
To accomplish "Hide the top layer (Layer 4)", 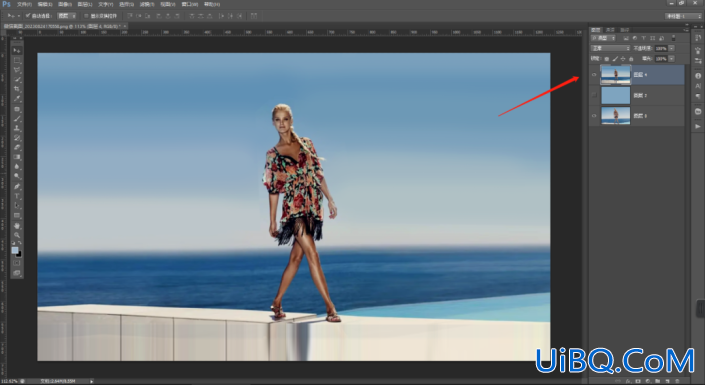I will (x=594, y=75).
